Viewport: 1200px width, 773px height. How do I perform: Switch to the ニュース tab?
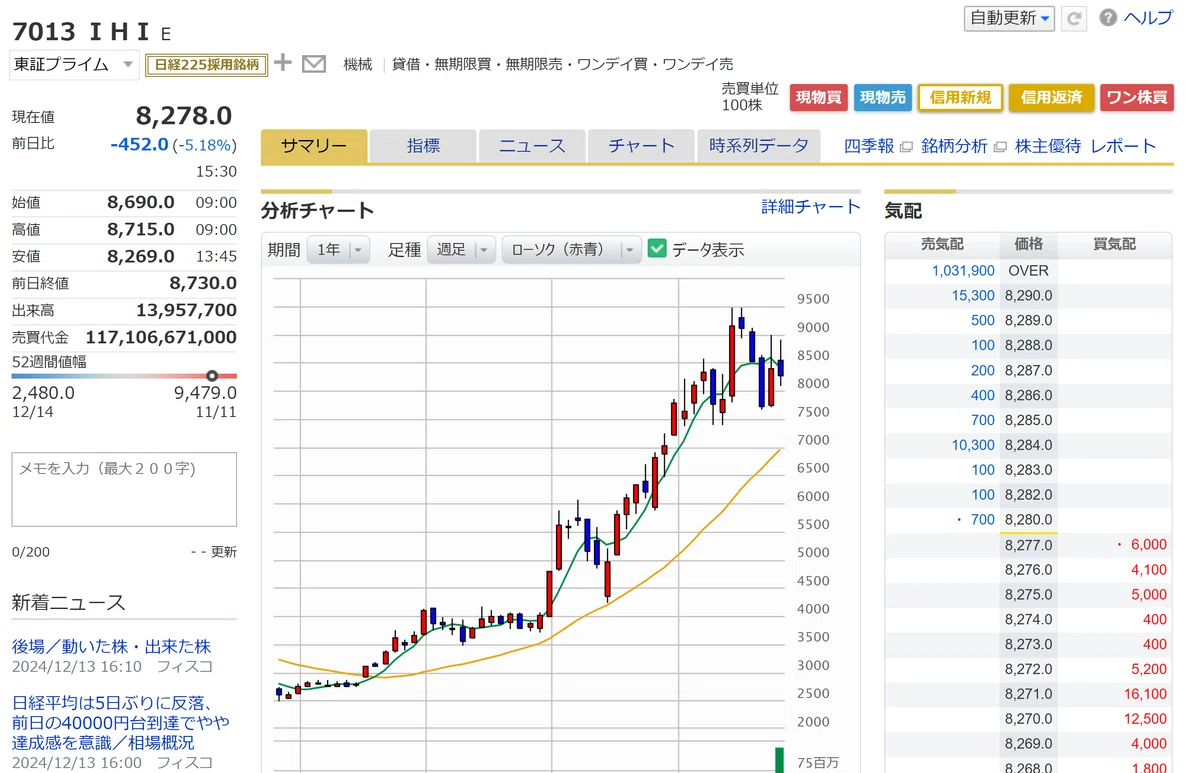click(x=532, y=146)
